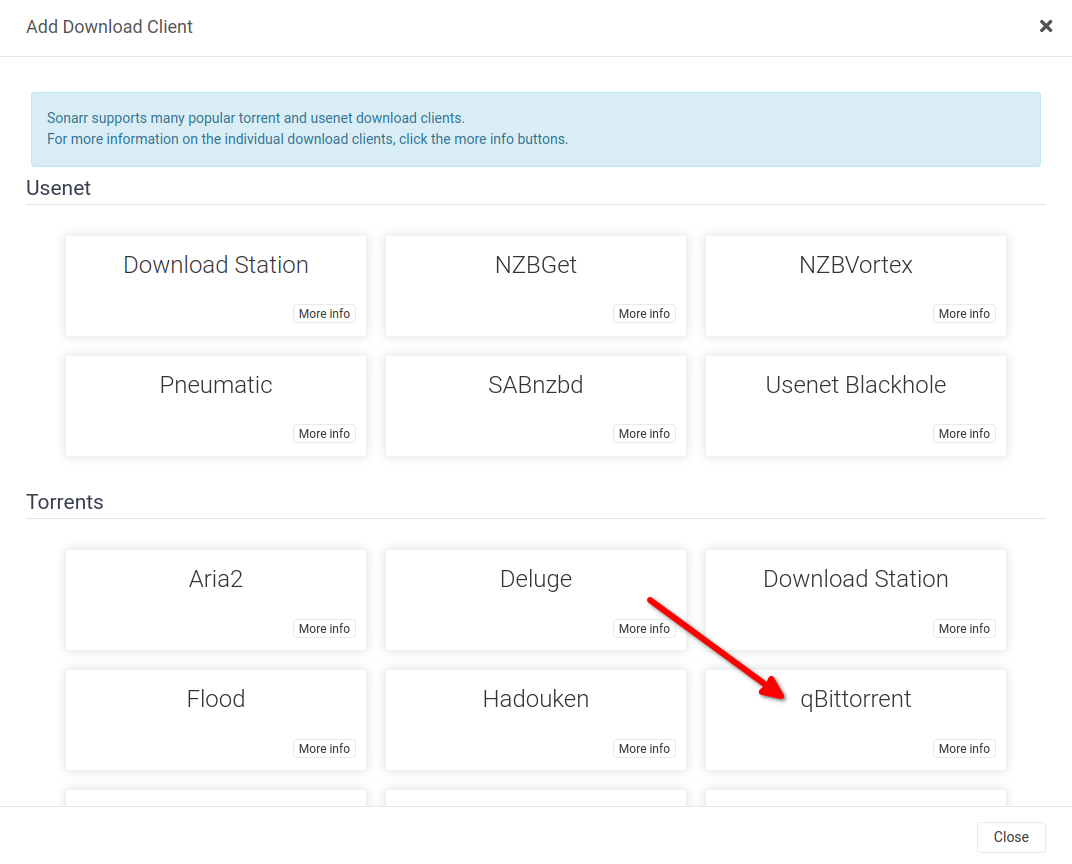Select the SABnzbd client card
The width and height of the screenshot is (1072, 864).
(x=535, y=405)
